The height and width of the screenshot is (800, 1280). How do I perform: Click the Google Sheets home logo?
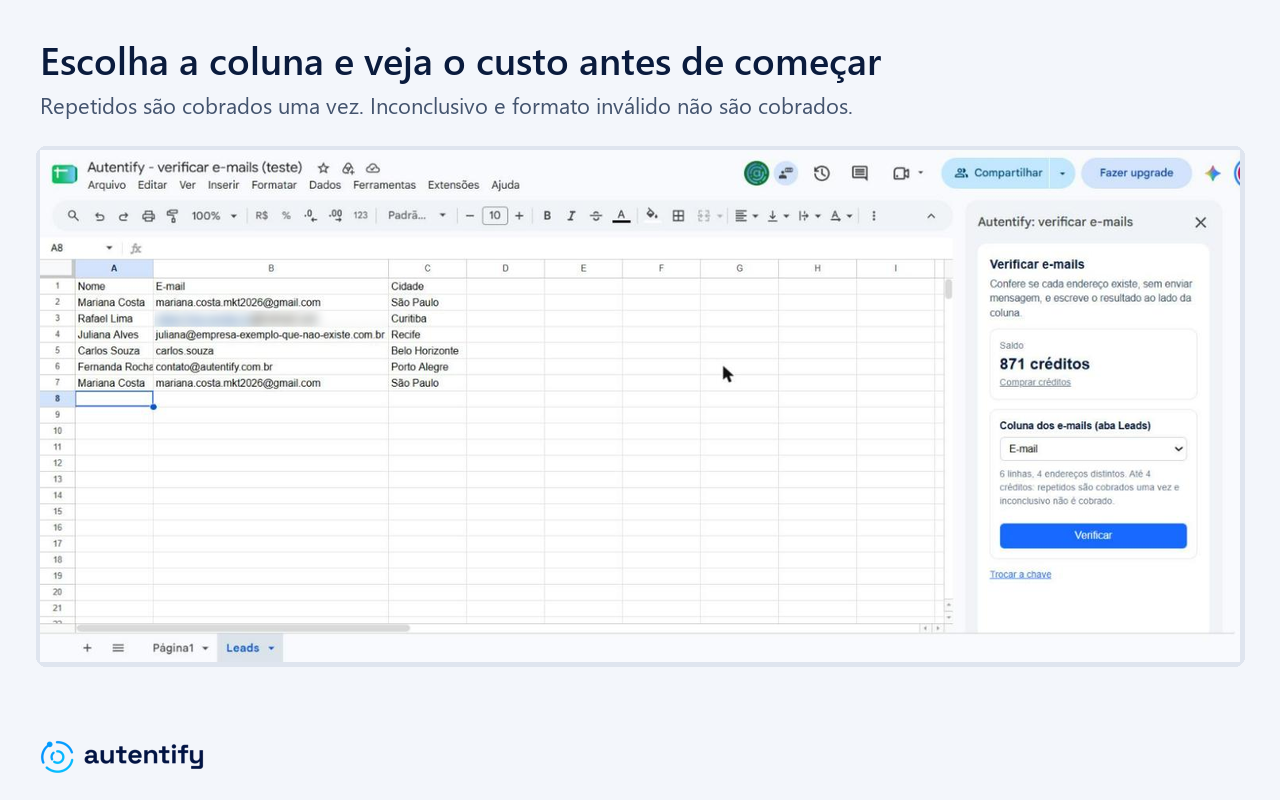[65, 173]
